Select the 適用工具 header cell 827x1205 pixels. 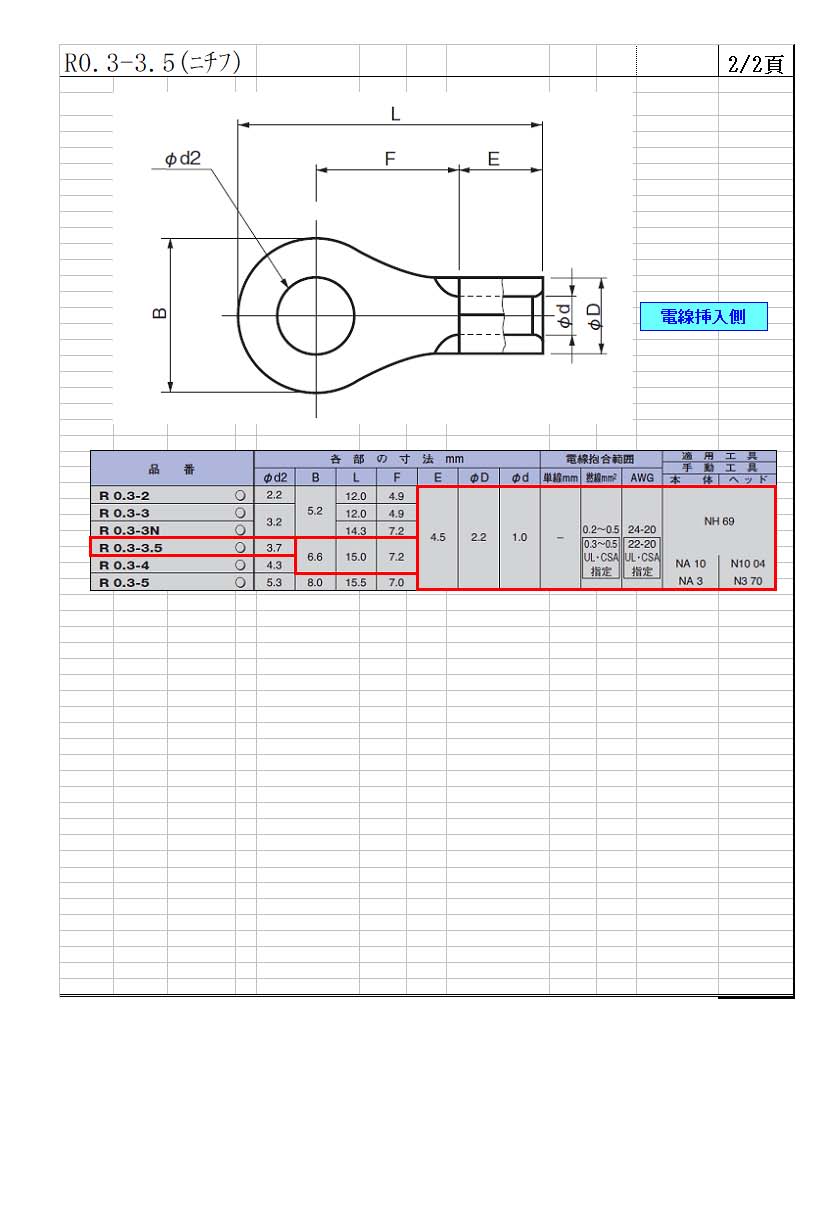coord(719,455)
